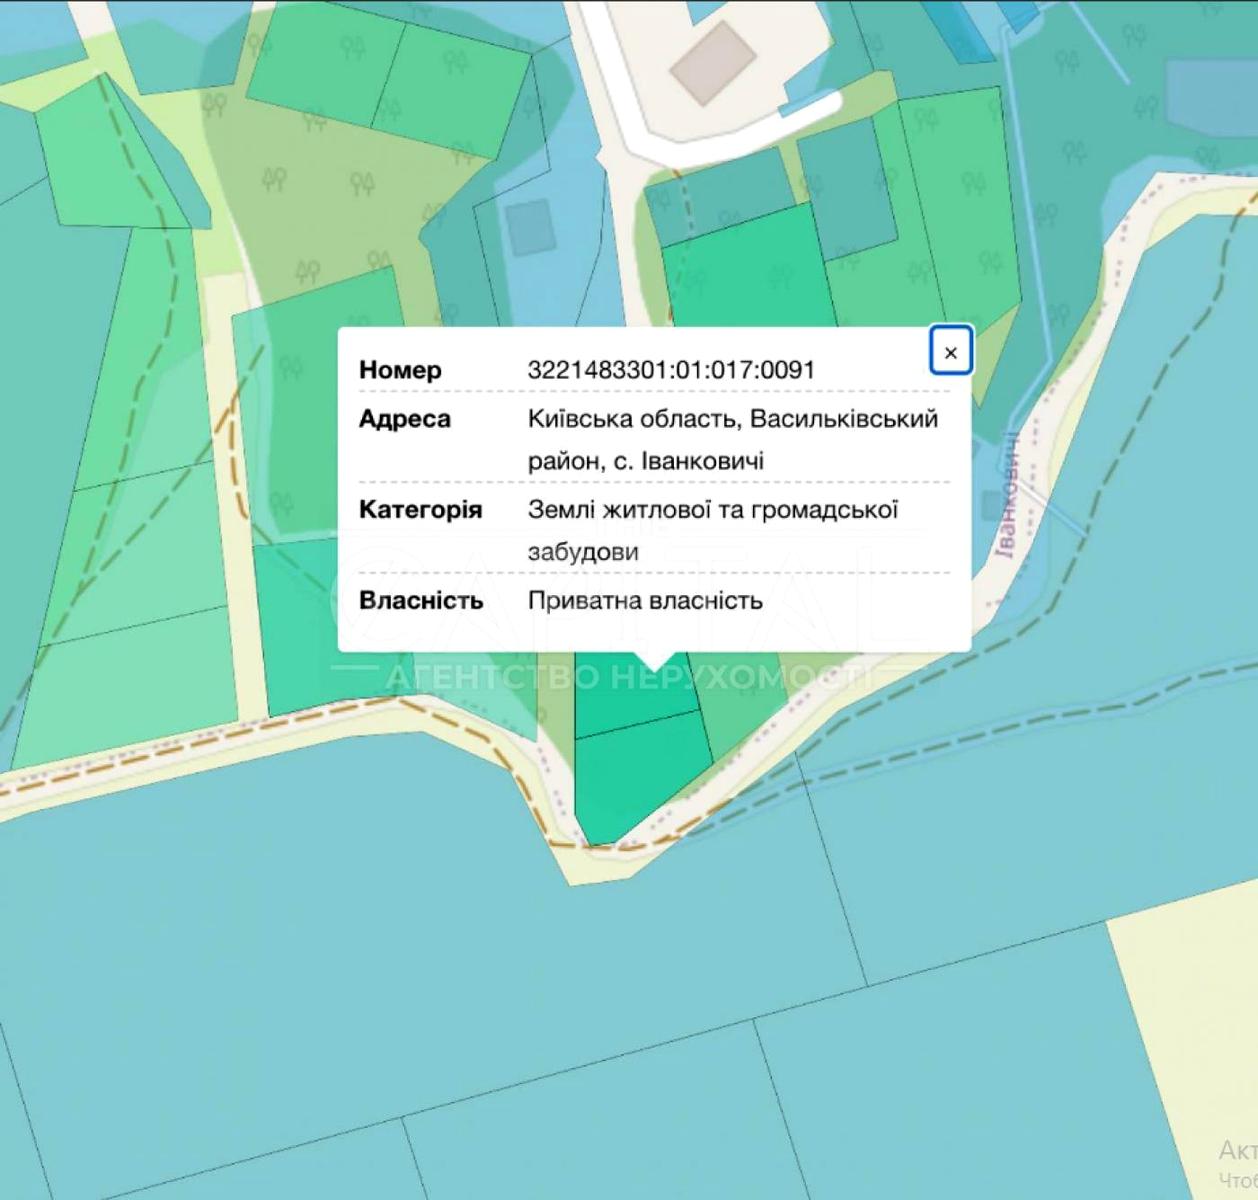Click the Адреса field label
The width and height of the screenshot is (1258, 1200).
(x=405, y=419)
